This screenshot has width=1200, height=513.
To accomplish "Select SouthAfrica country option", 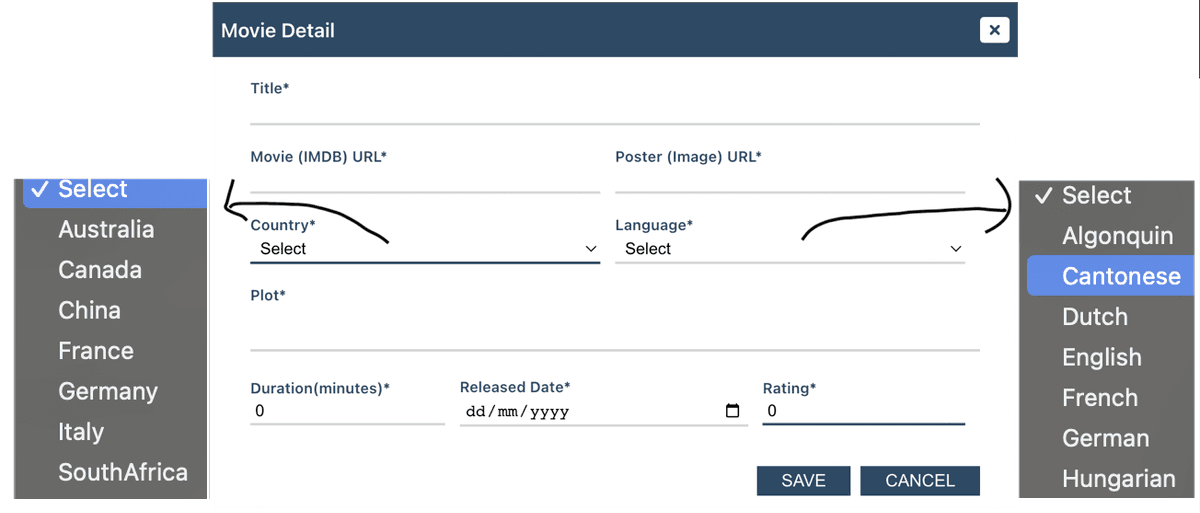I will point(122,472).
